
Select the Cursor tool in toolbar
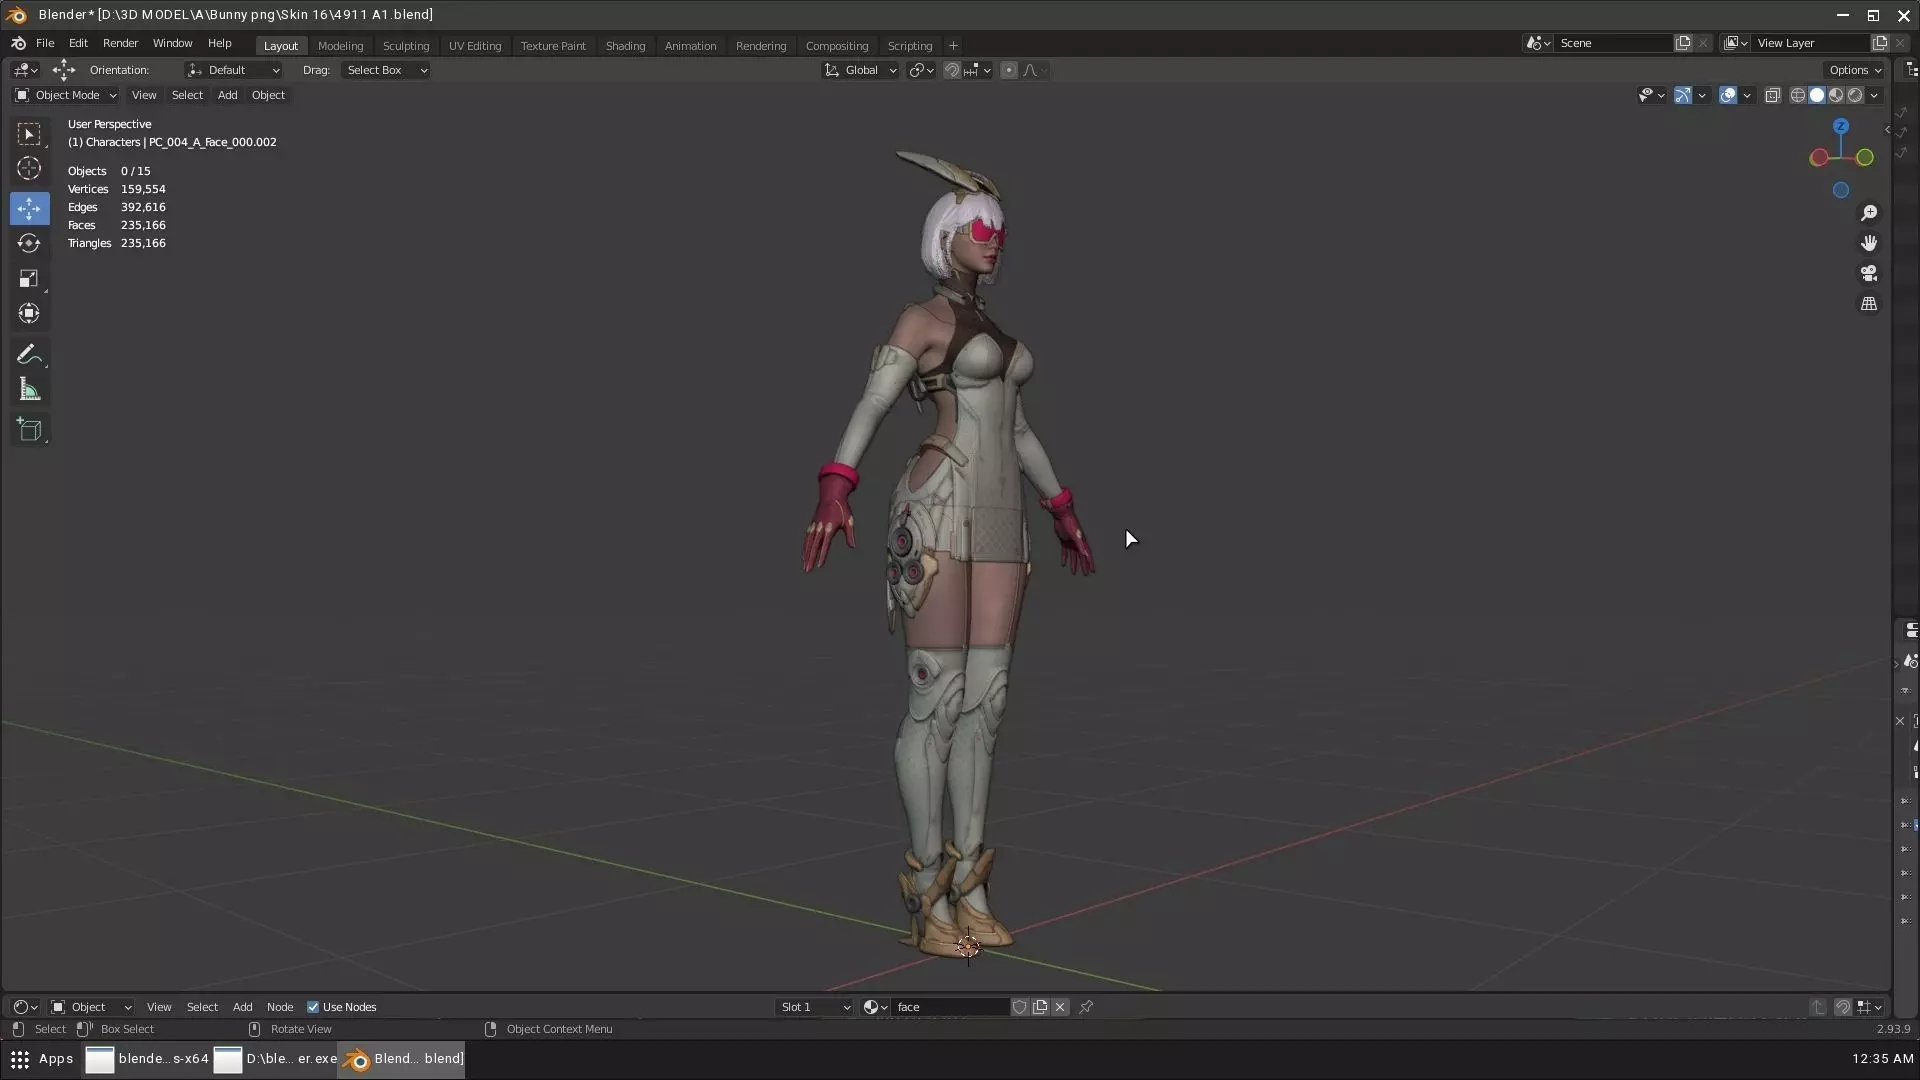tap(29, 169)
